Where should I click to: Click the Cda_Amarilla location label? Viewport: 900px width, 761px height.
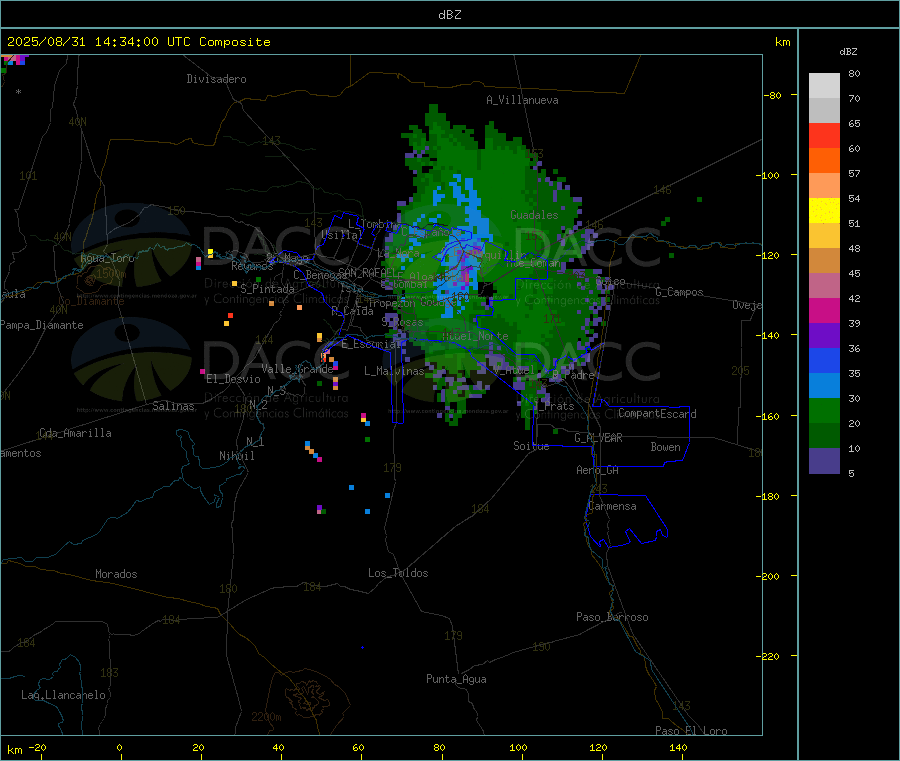75,433
